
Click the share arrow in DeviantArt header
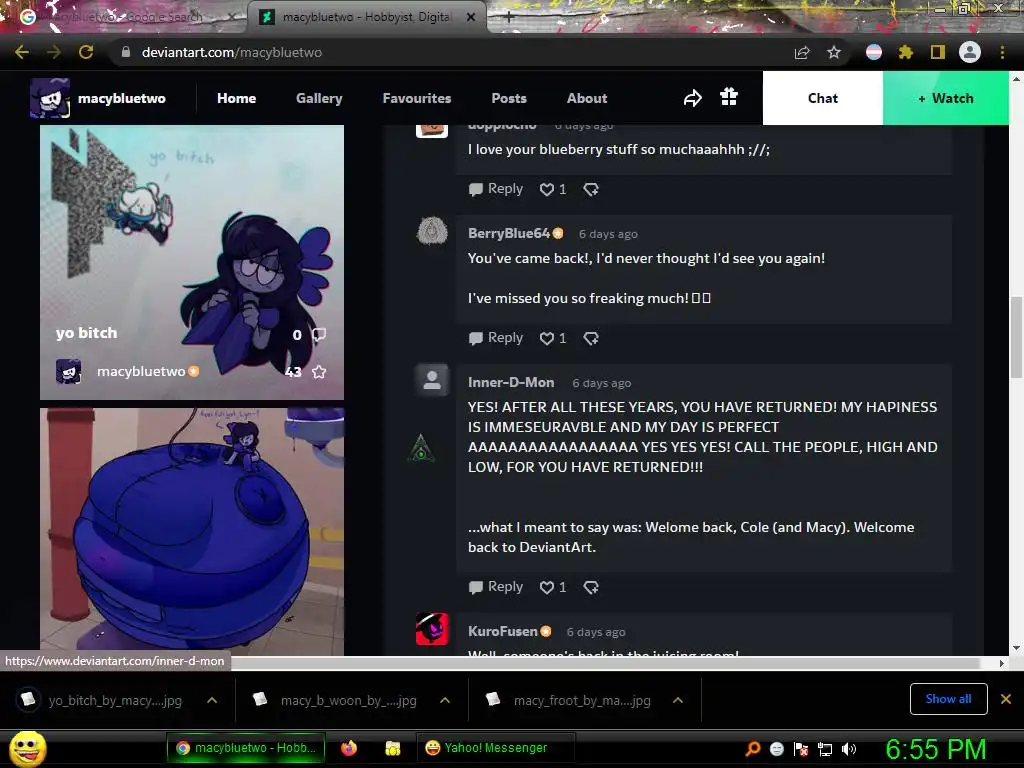pos(692,98)
